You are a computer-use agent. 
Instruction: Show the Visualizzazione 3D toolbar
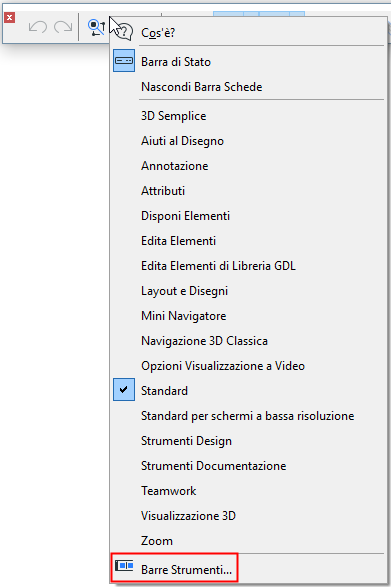[249, 516]
